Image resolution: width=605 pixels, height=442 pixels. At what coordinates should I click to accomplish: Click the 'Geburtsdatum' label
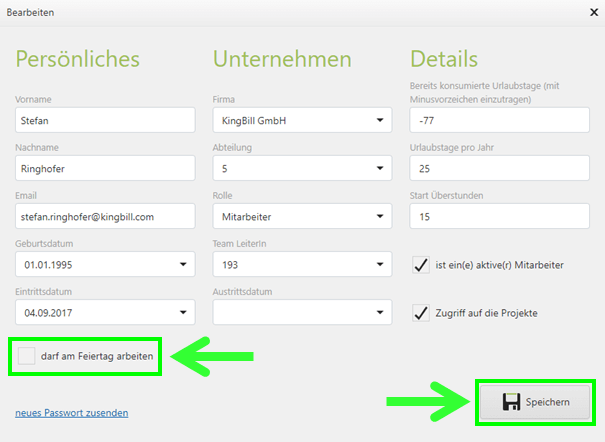[44, 244]
